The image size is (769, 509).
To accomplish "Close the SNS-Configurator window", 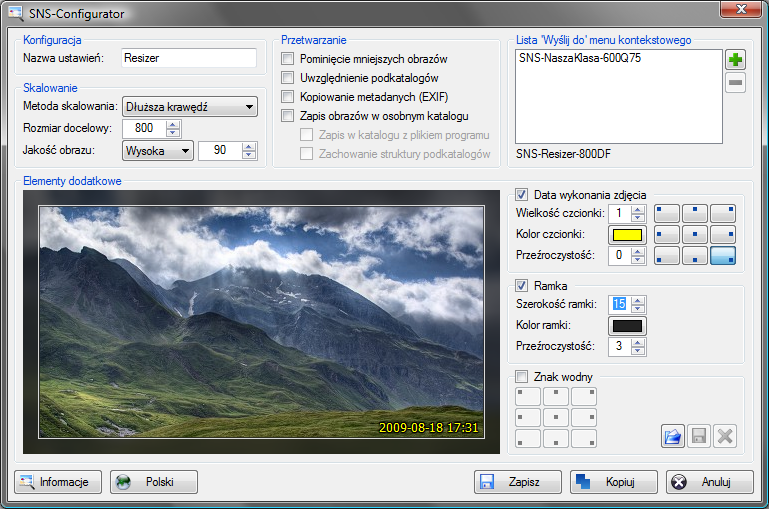I will click(x=741, y=8).
